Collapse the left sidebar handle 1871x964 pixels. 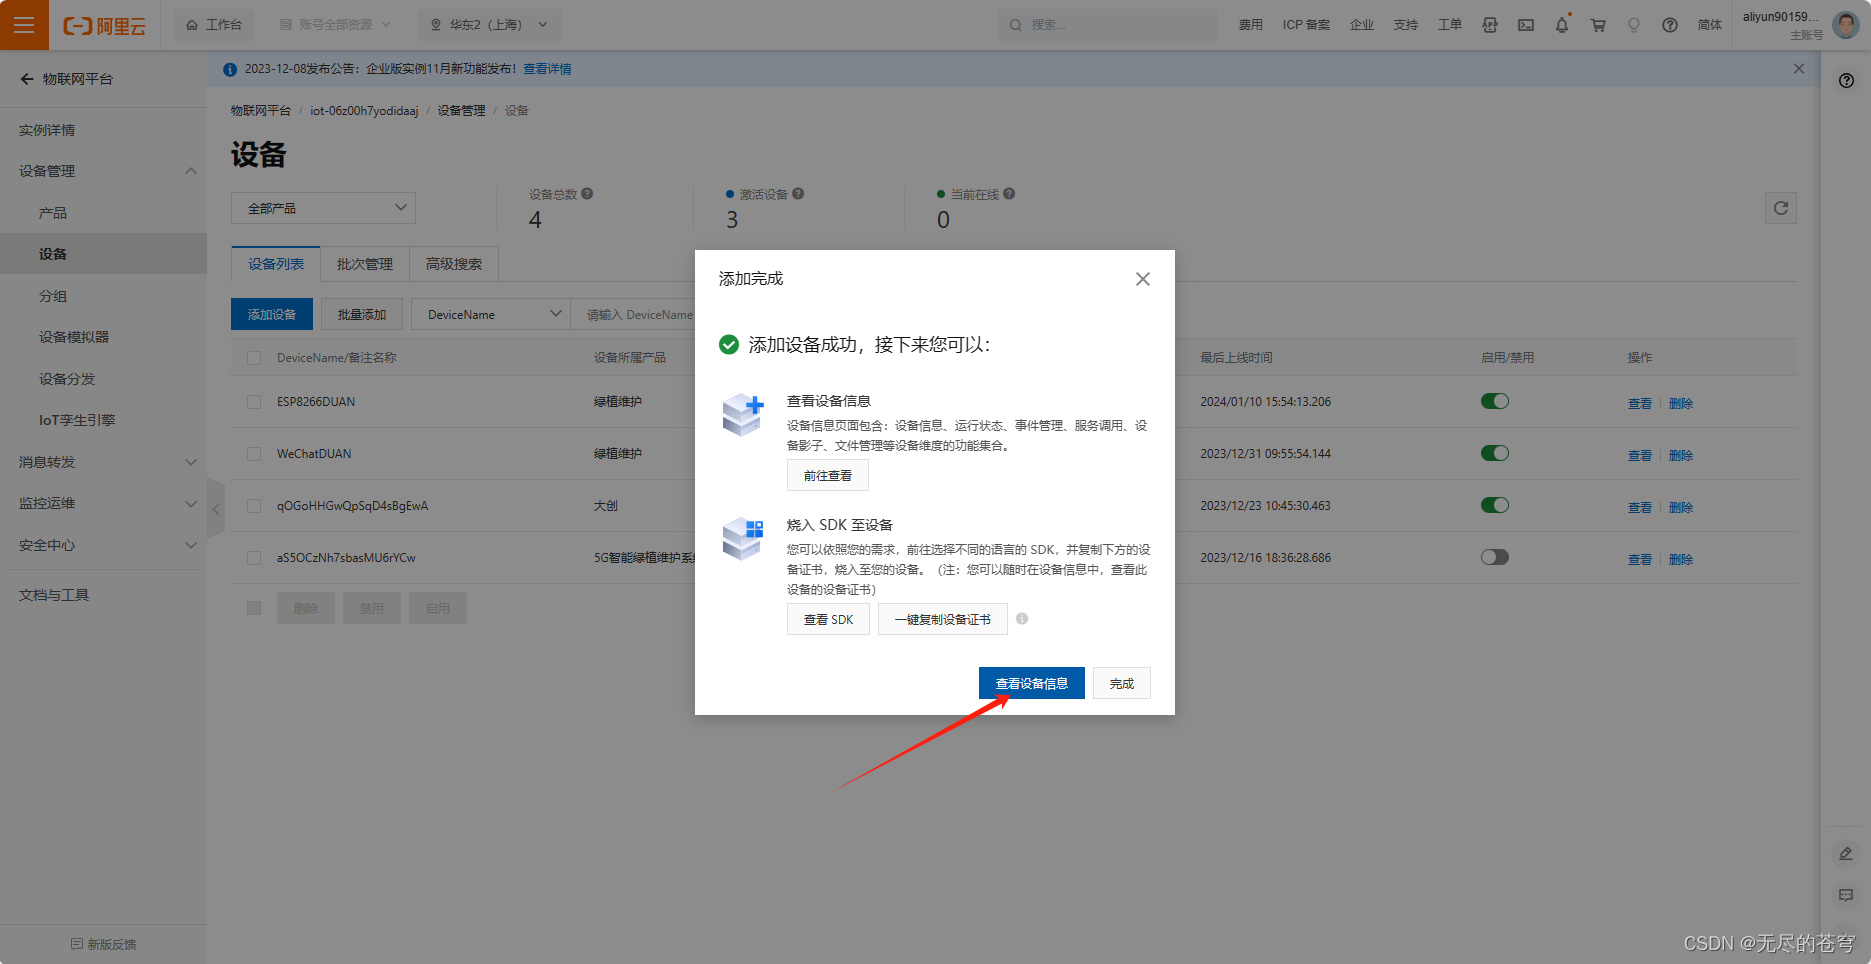216,509
